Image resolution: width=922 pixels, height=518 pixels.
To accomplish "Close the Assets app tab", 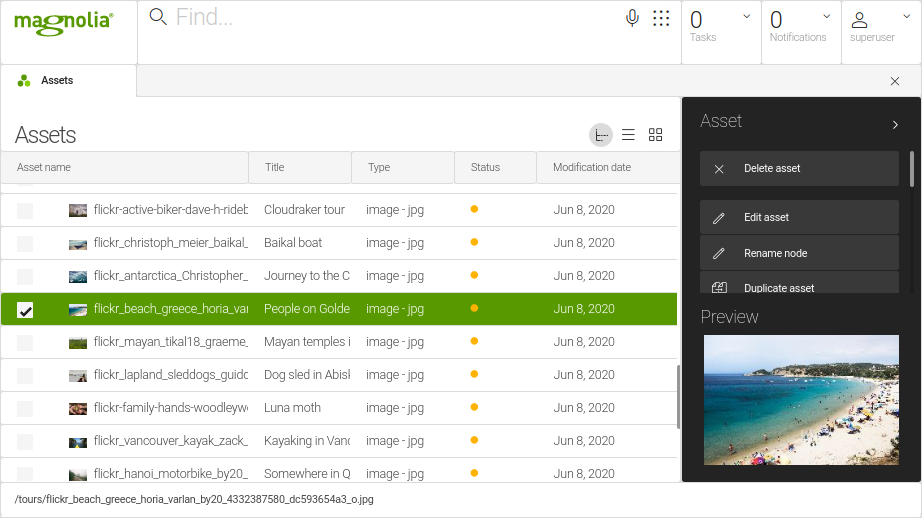I will [x=895, y=81].
